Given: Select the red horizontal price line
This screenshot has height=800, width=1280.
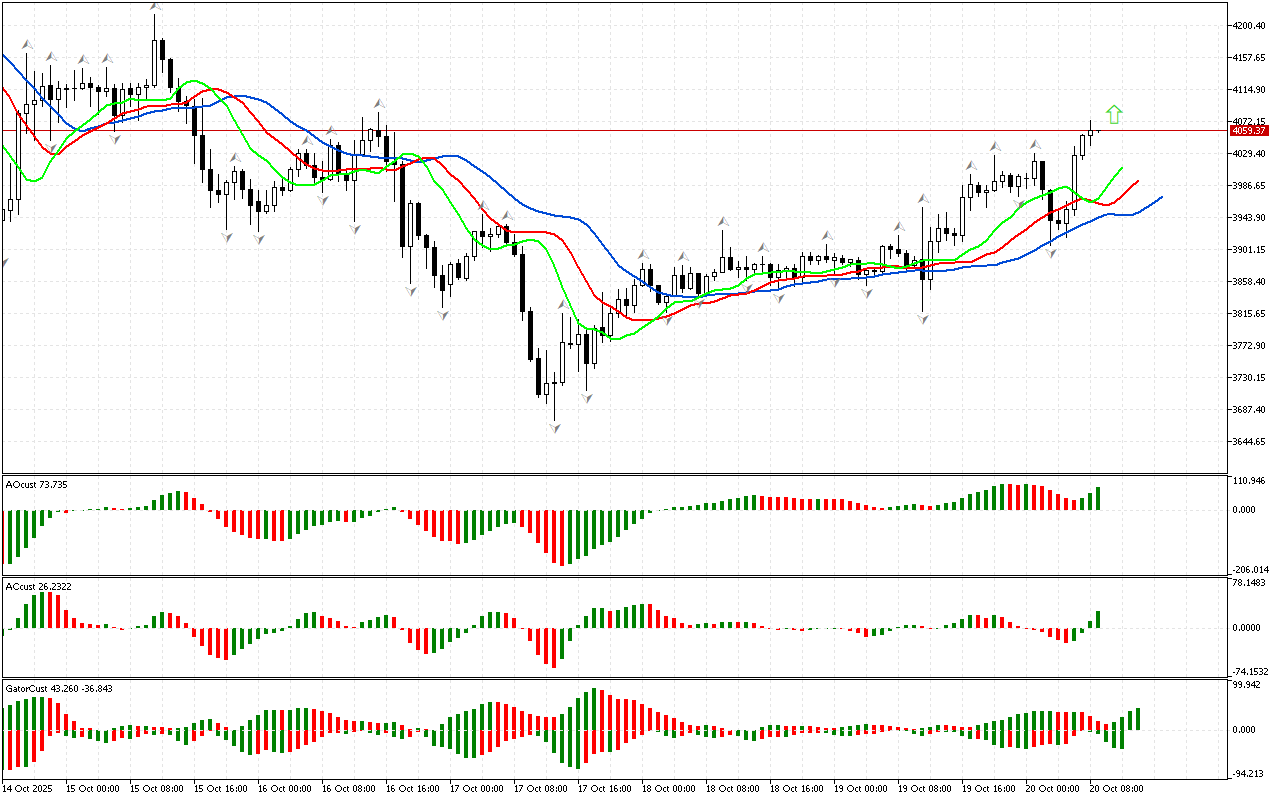Looking at the screenshot, I should click(x=600, y=130).
